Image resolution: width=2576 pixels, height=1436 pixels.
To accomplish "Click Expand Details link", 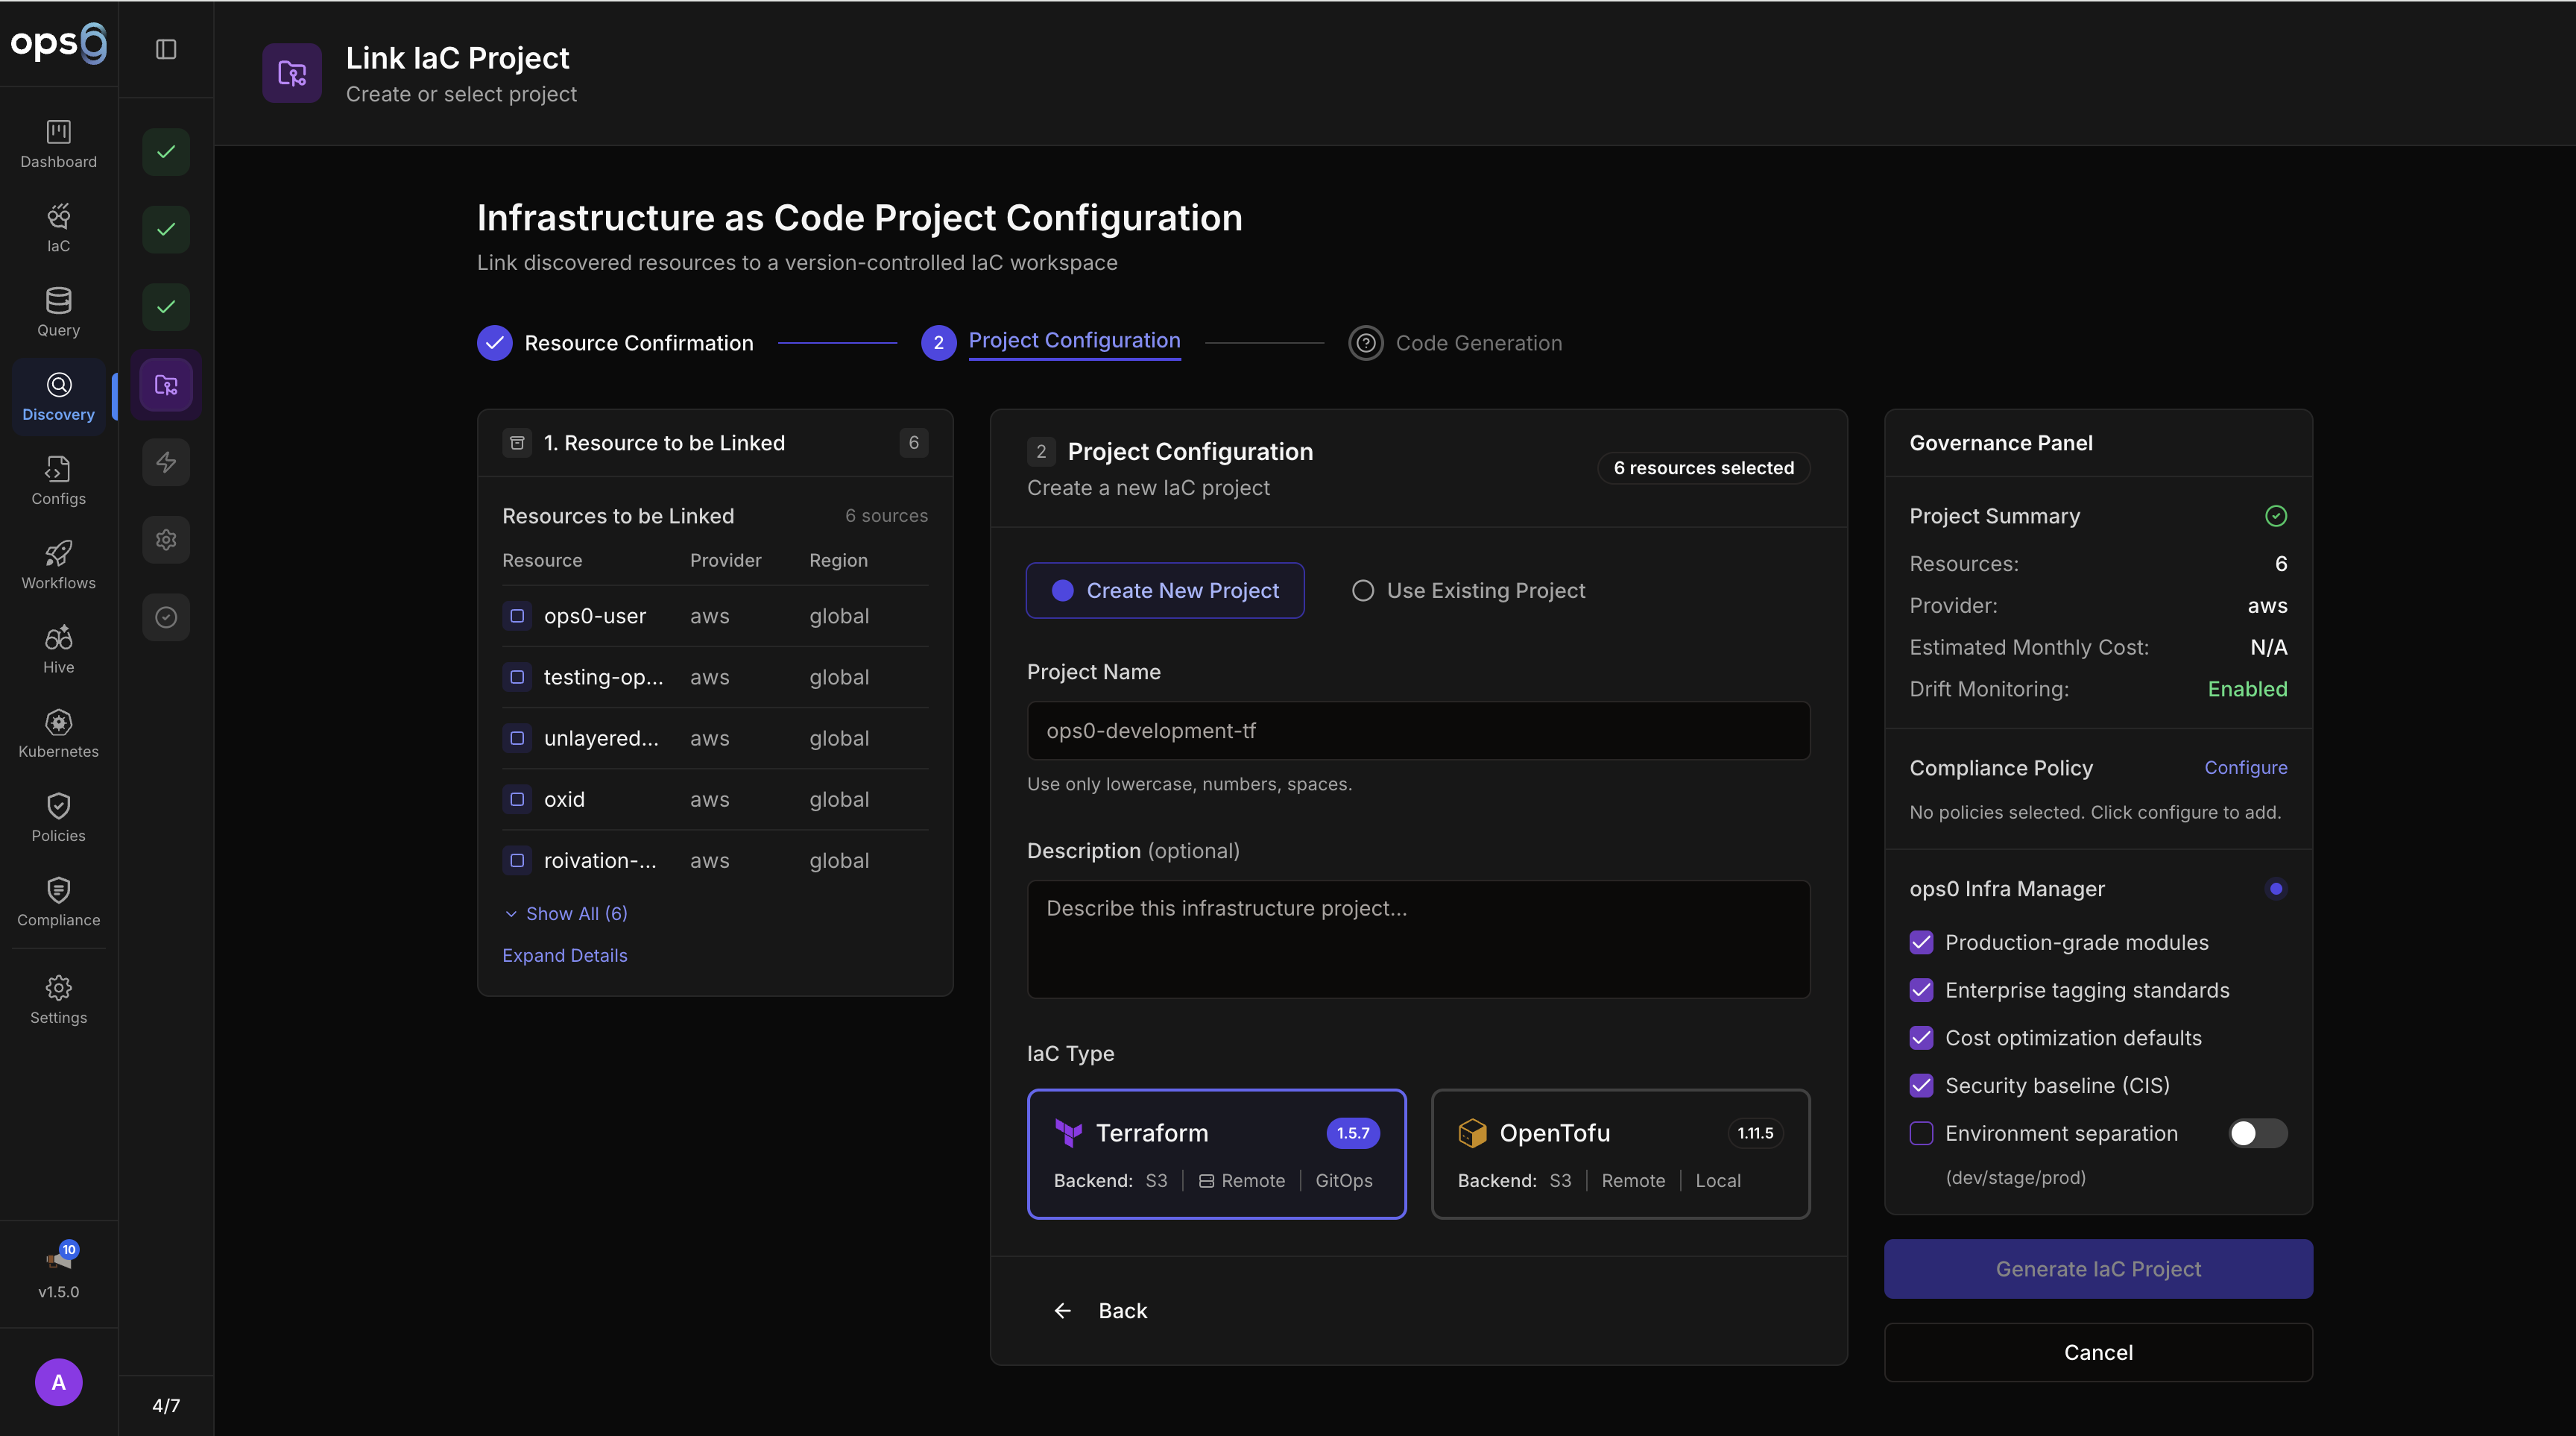I will [565, 955].
